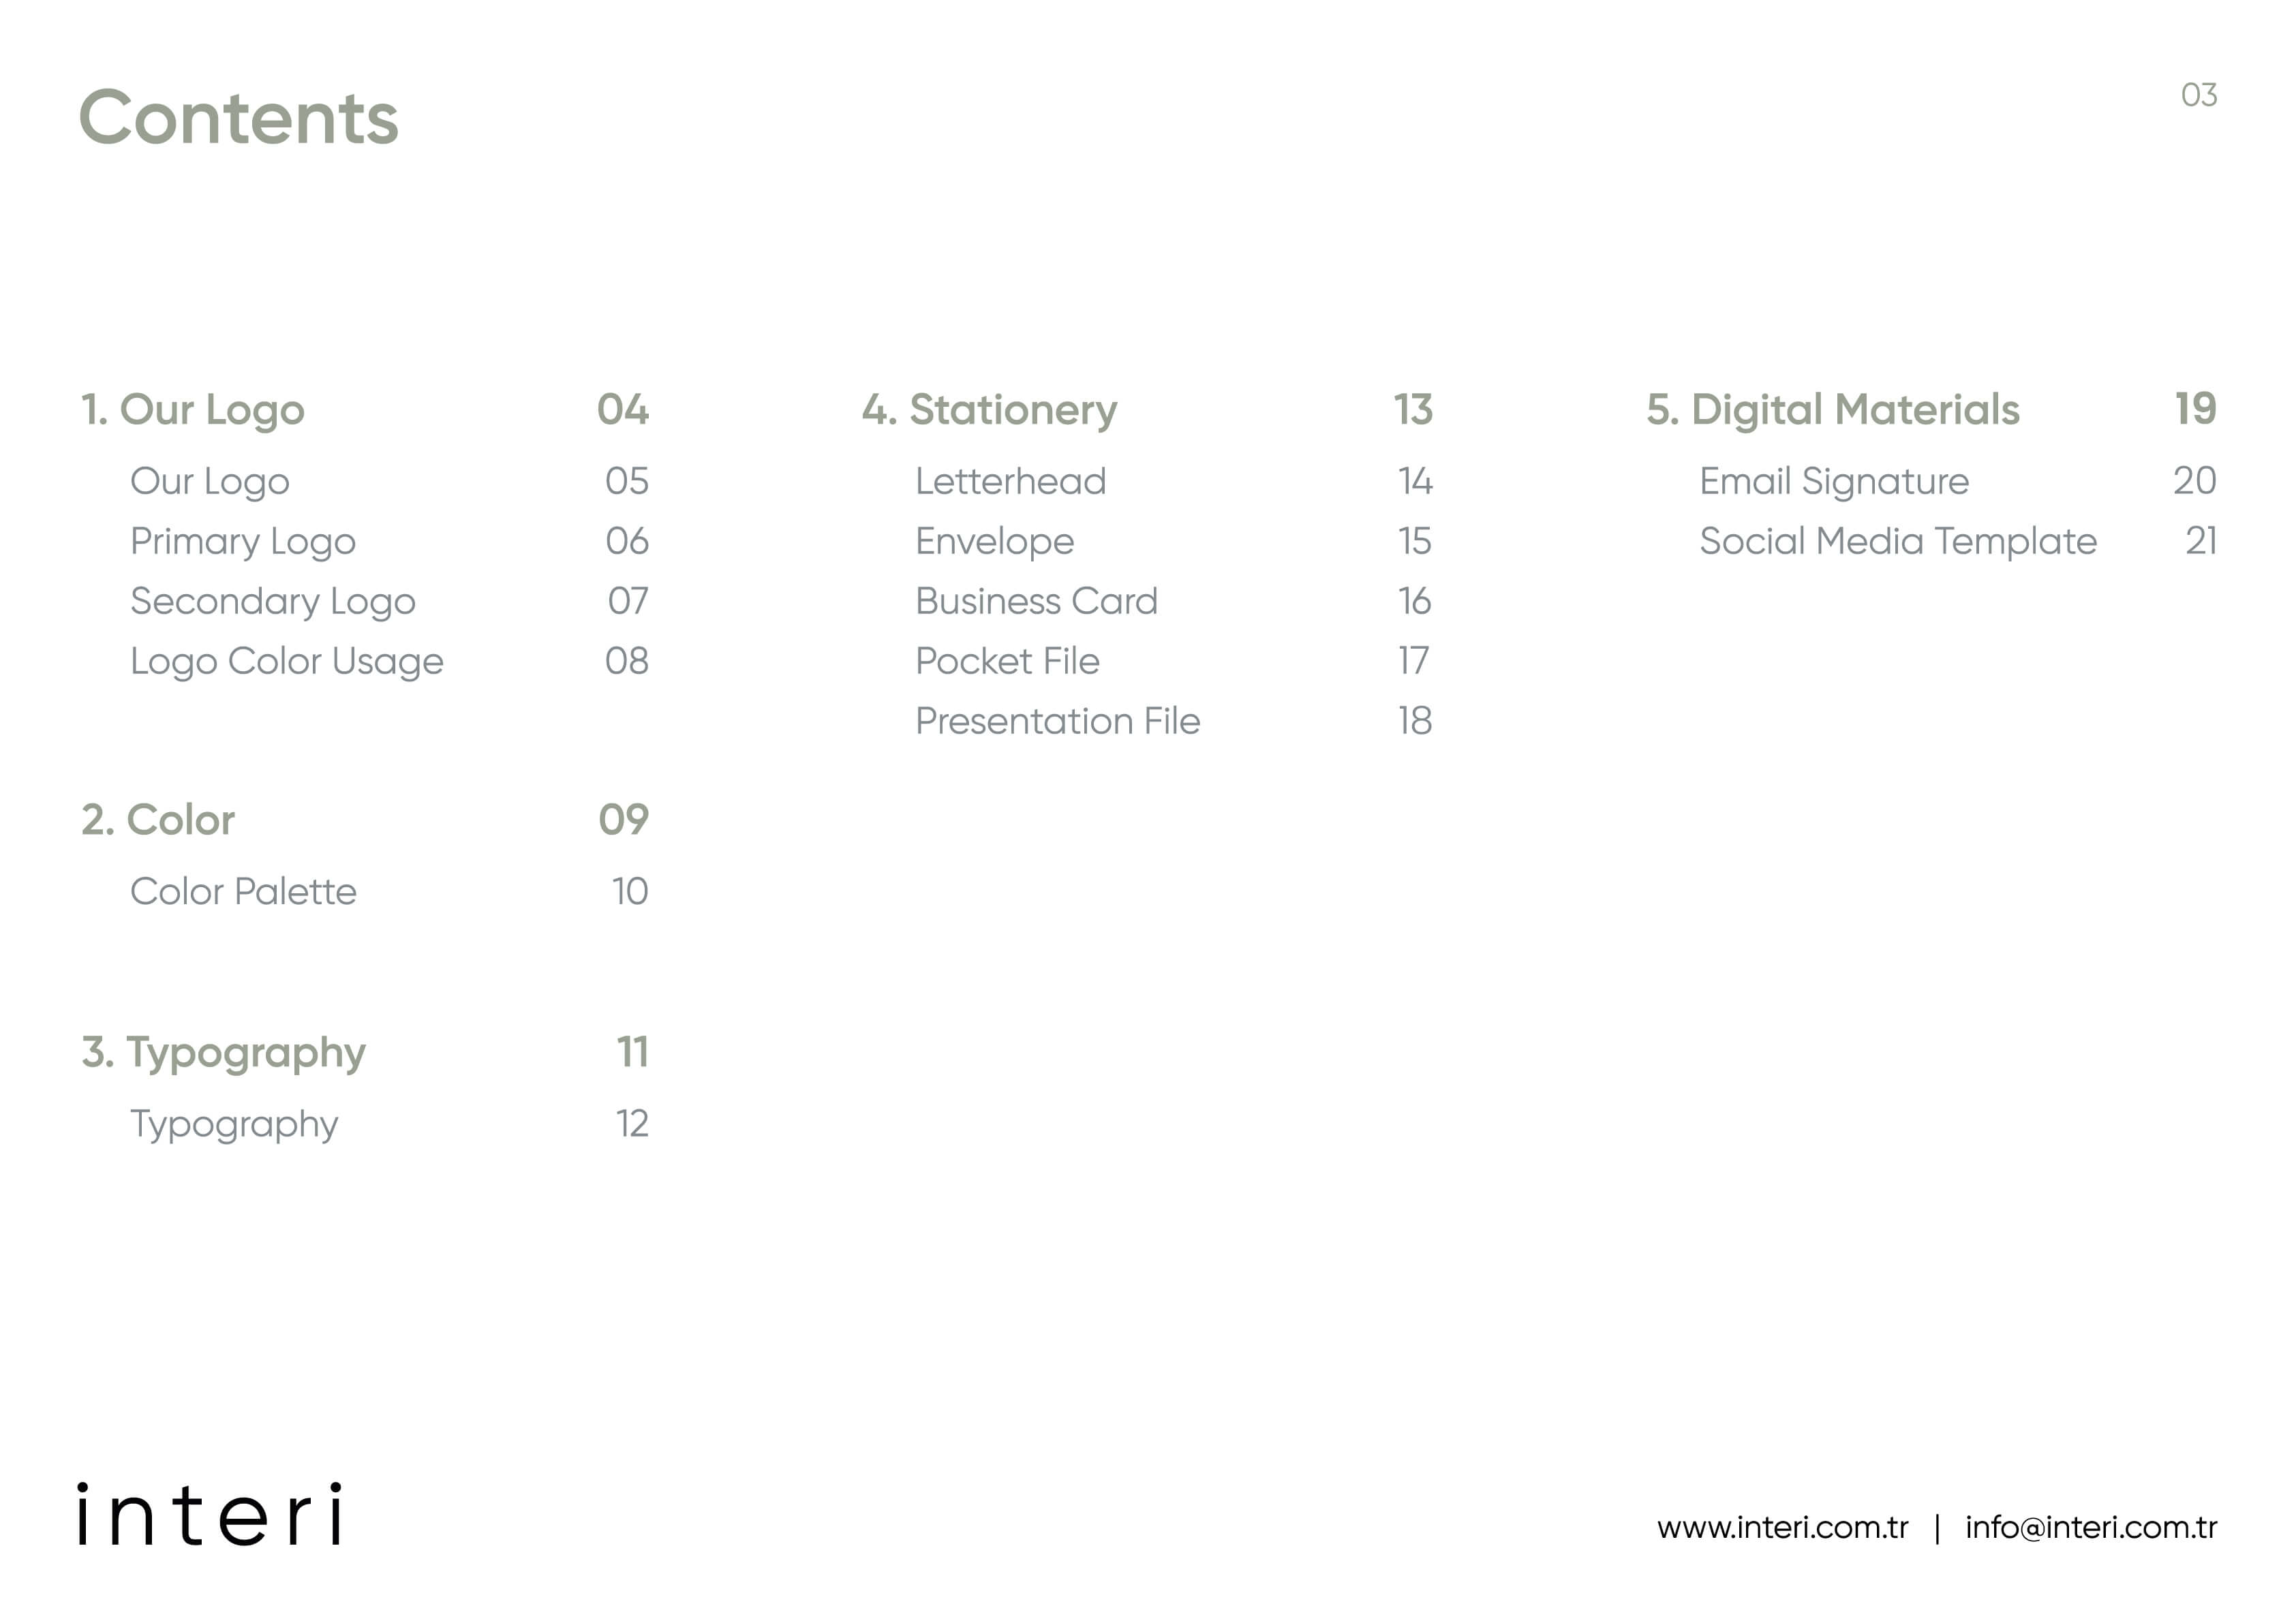This screenshot has width=2296, height=1623.
Task: Jump to Logo Color Usage entry
Action: coord(287,662)
